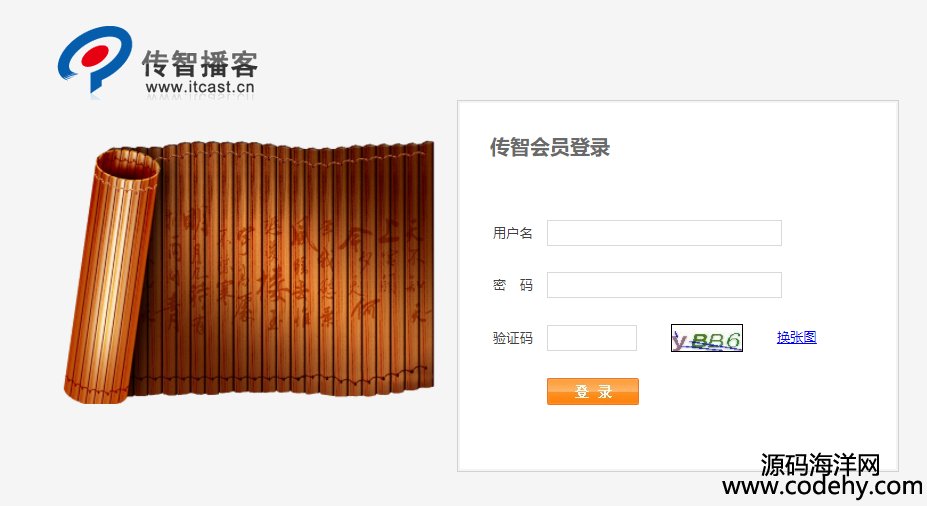927x506 pixels.
Task: Click the 密码 label
Action: point(513,285)
